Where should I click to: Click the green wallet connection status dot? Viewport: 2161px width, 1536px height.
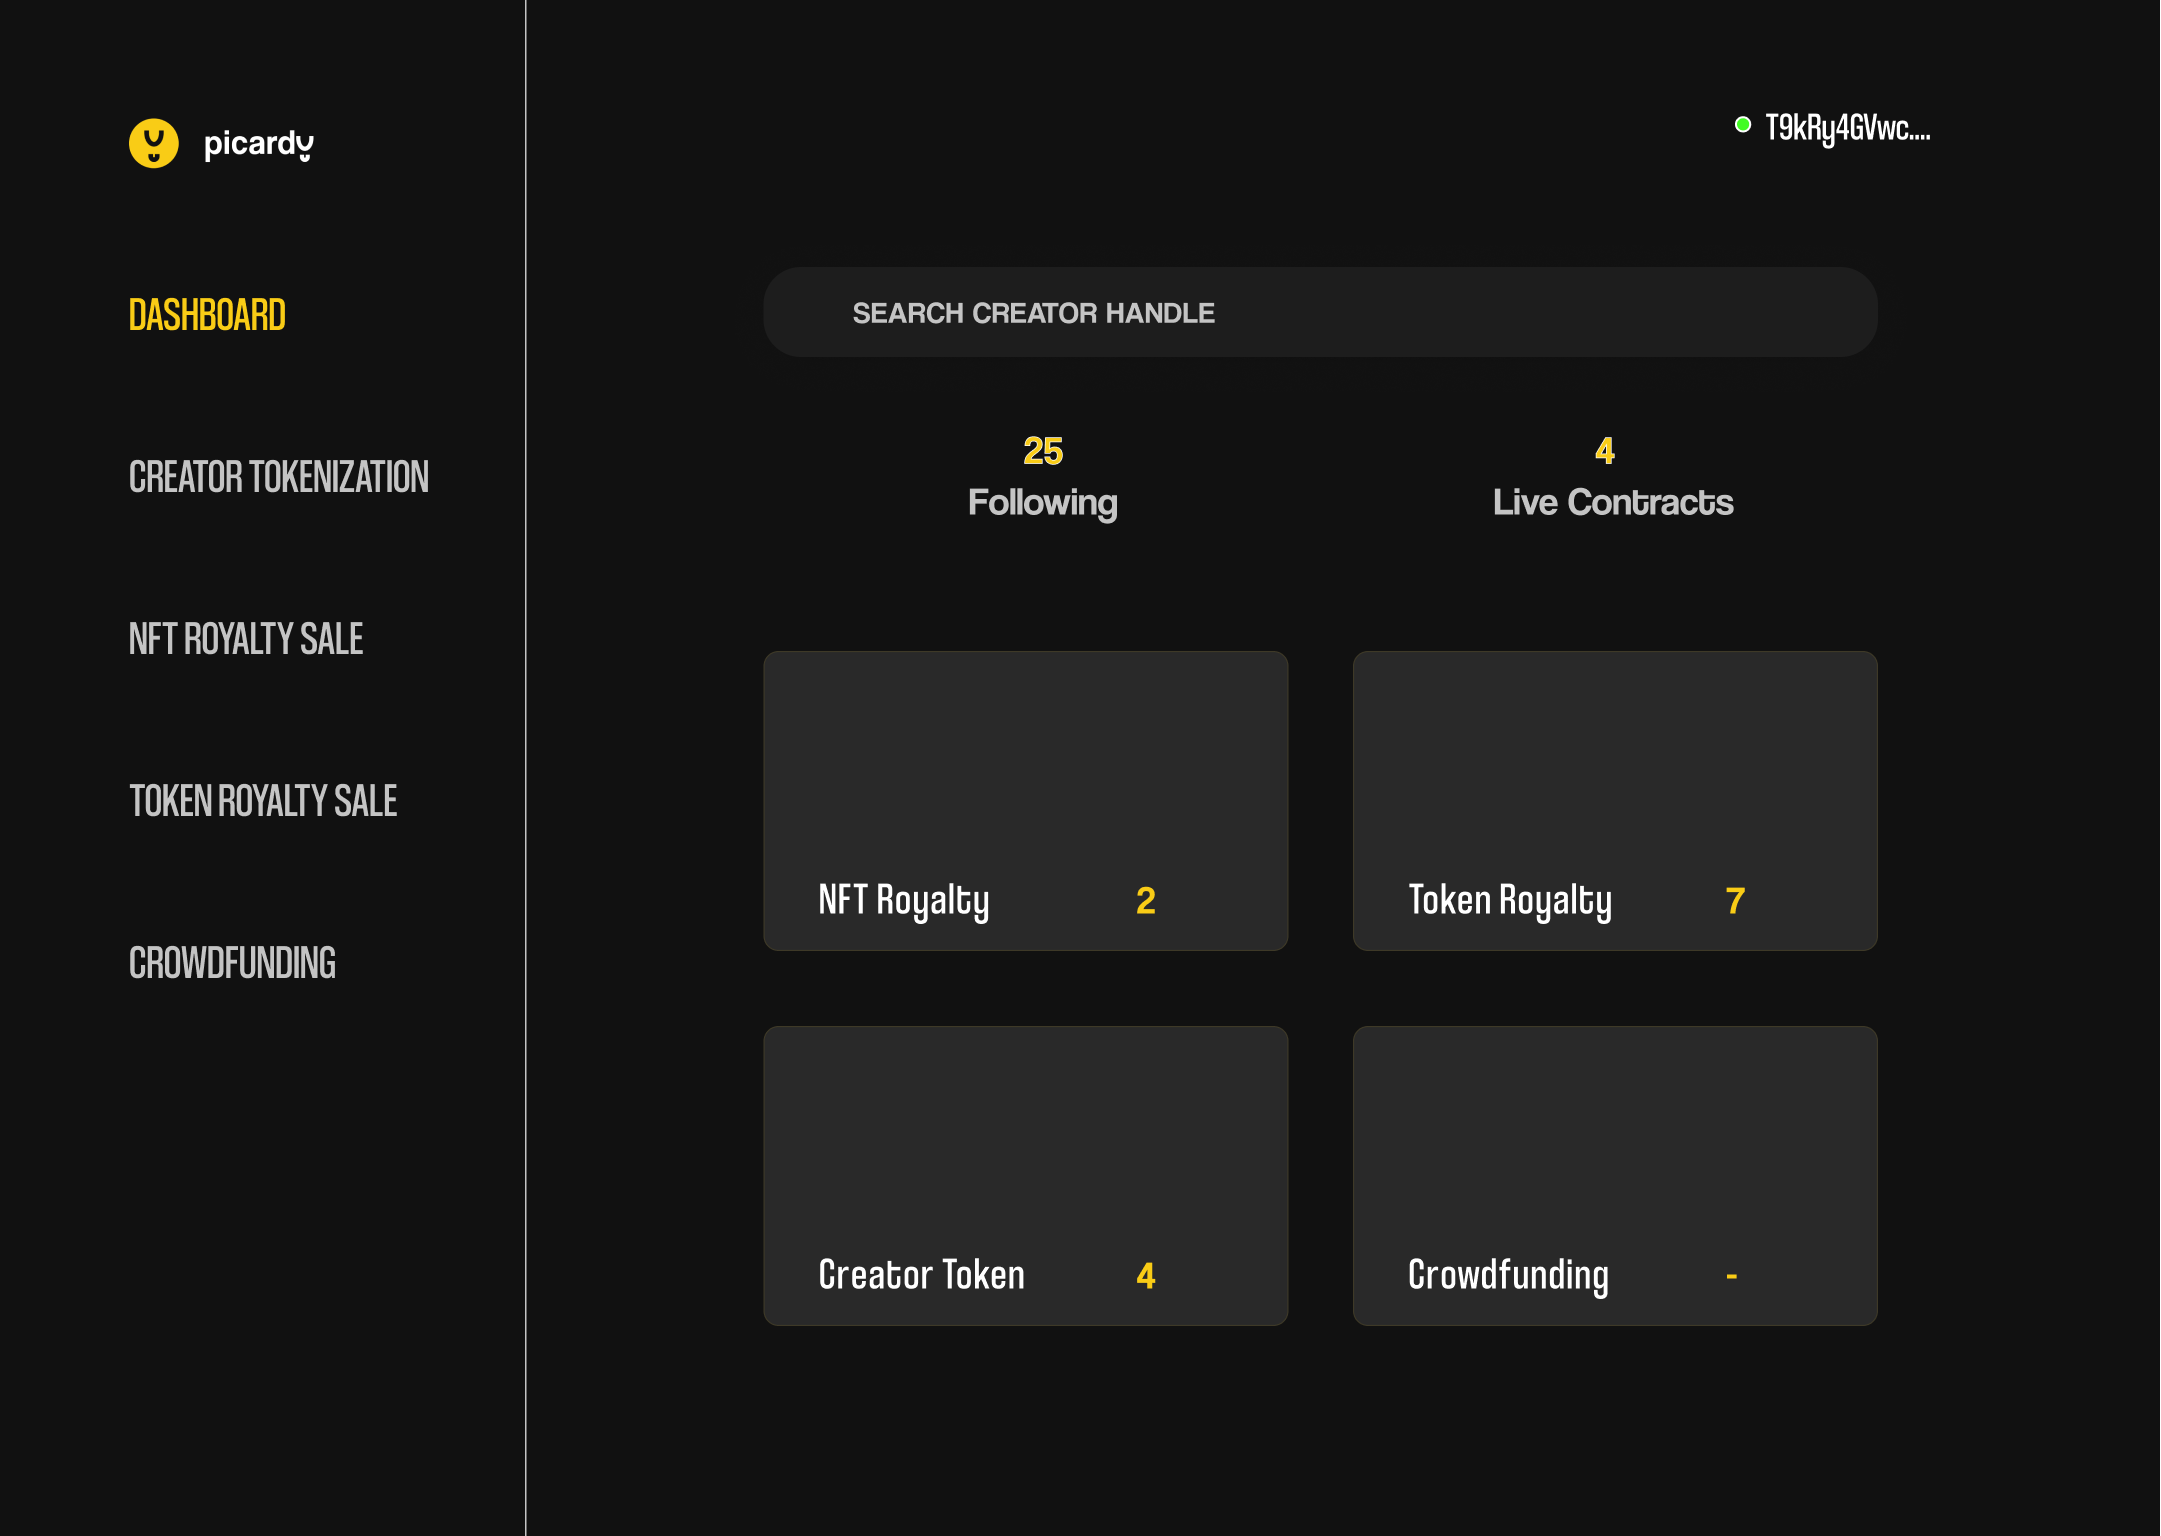(x=1742, y=125)
